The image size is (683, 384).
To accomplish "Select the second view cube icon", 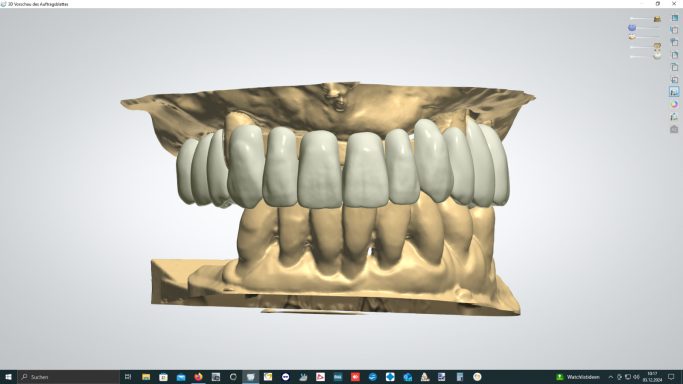I will tap(675, 30).
